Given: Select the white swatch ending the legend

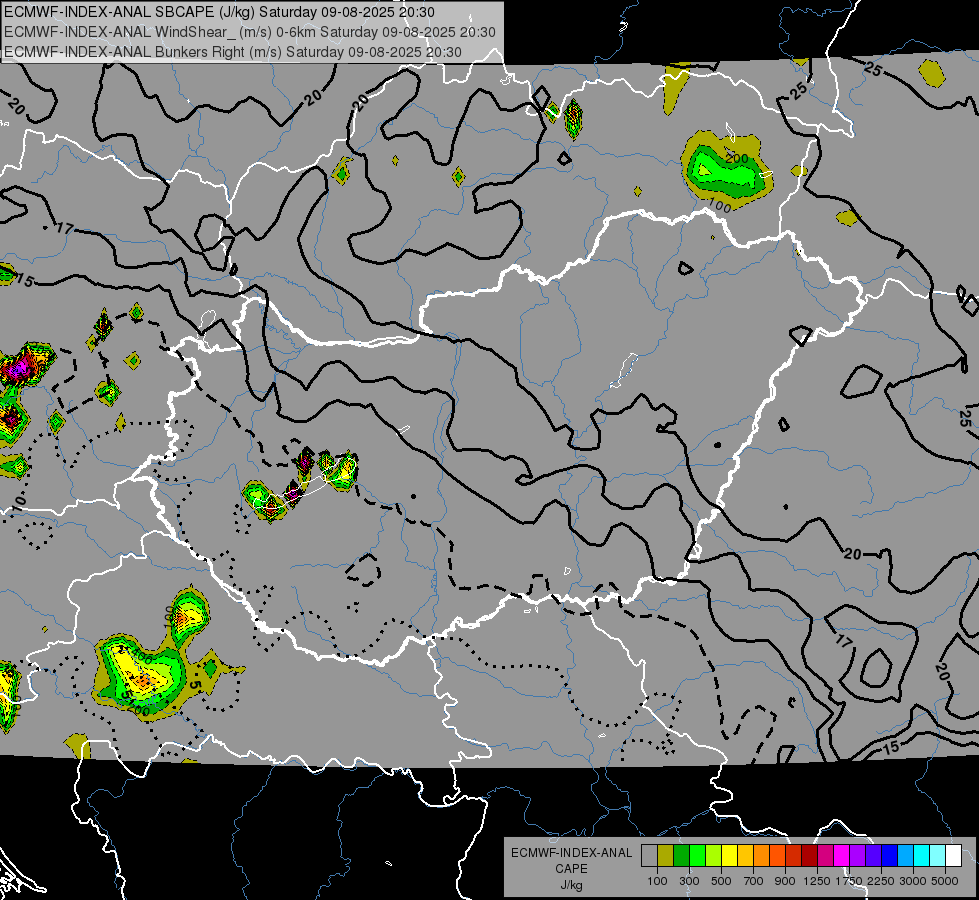Looking at the screenshot, I should [x=953, y=856].
